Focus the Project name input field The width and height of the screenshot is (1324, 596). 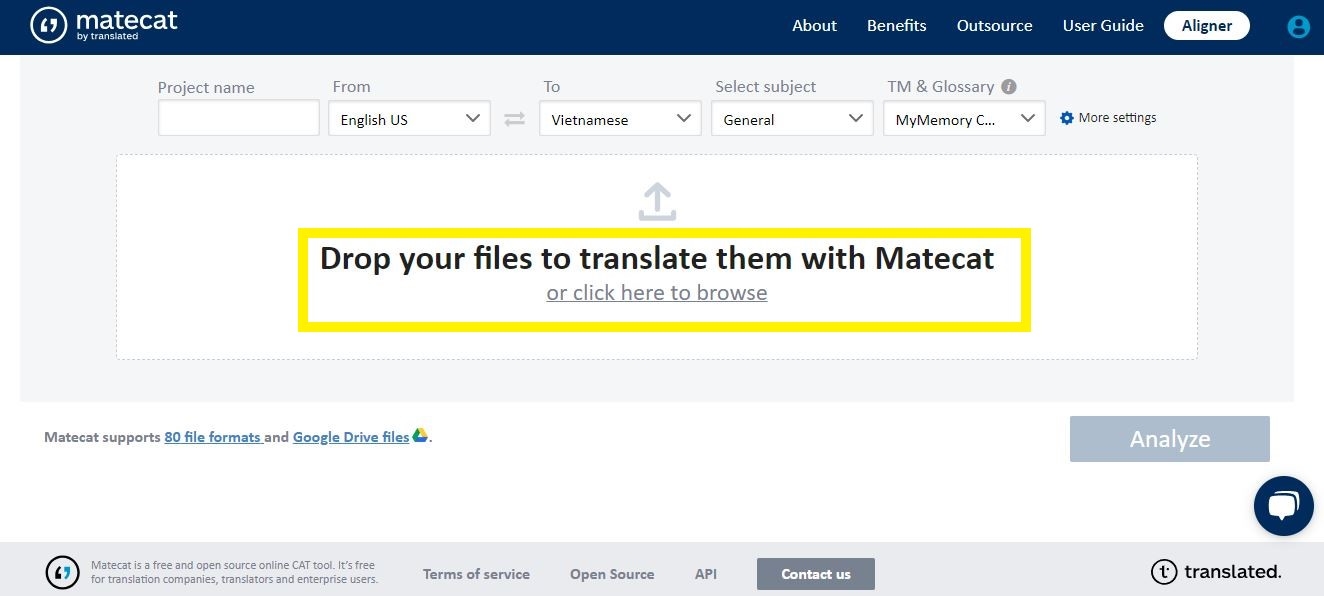(239, 118)
